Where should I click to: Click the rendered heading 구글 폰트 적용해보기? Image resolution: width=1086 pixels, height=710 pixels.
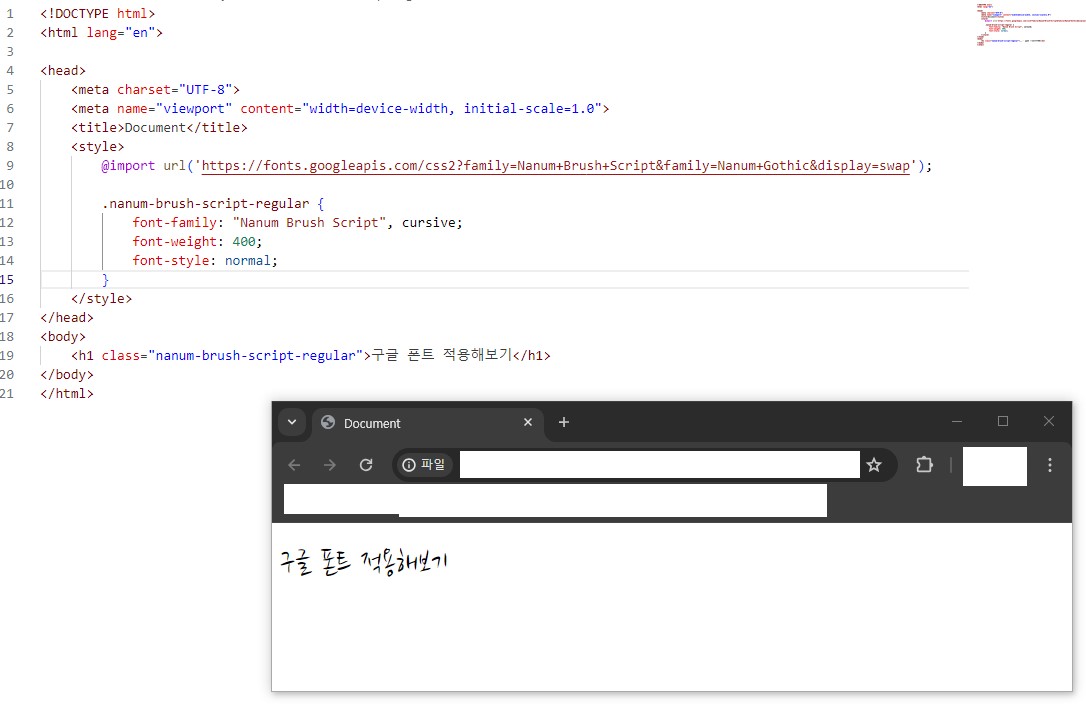(x=364, y=562)
